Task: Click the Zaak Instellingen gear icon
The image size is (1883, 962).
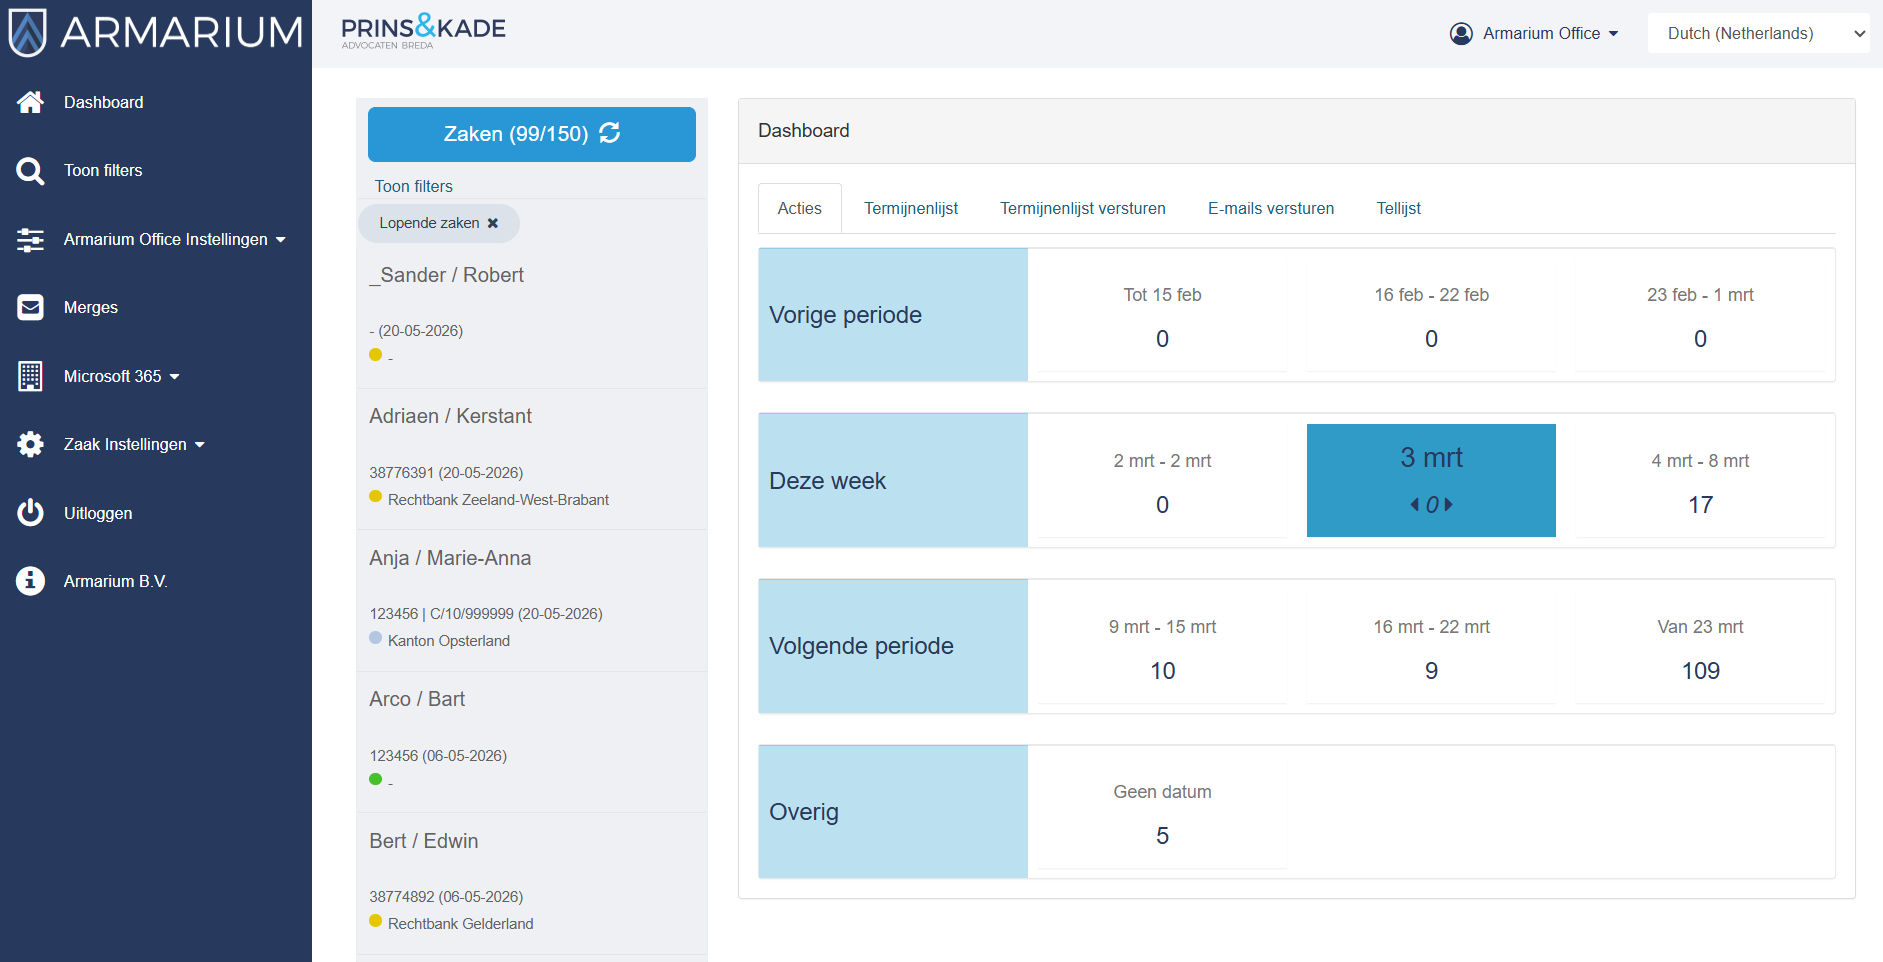Action: [x=30, y=445]
